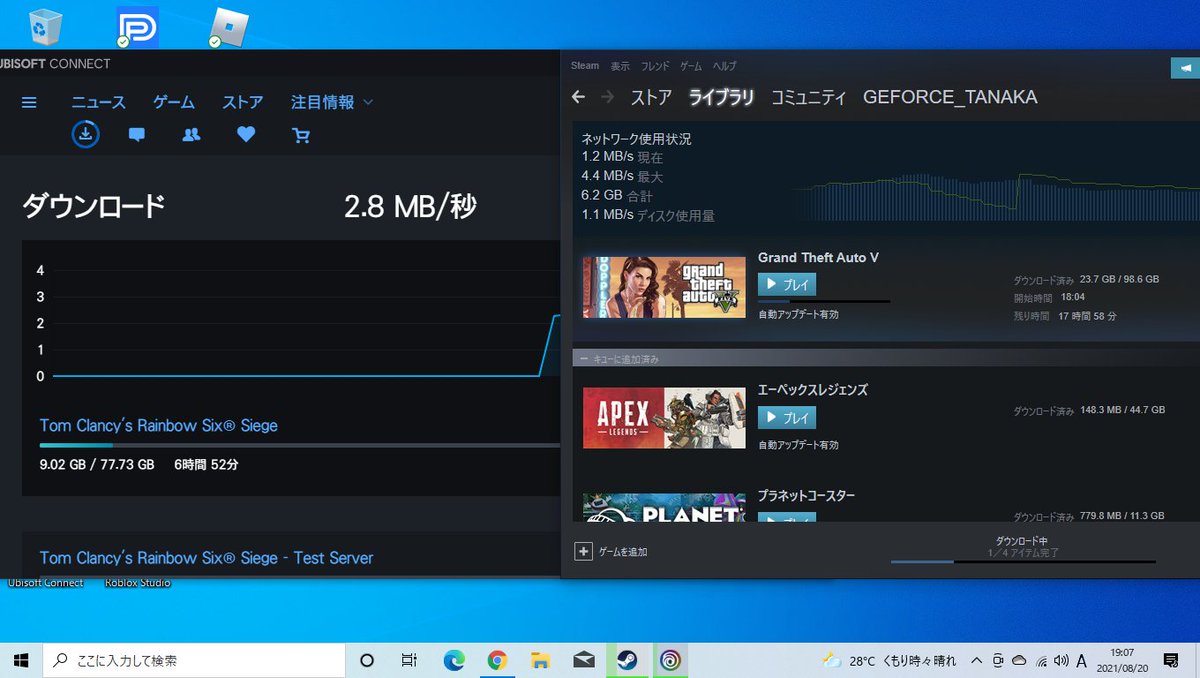Open network Wi-Fi icon in system tray
This screenshot has height=678, width=1200.
[1040, 660]
